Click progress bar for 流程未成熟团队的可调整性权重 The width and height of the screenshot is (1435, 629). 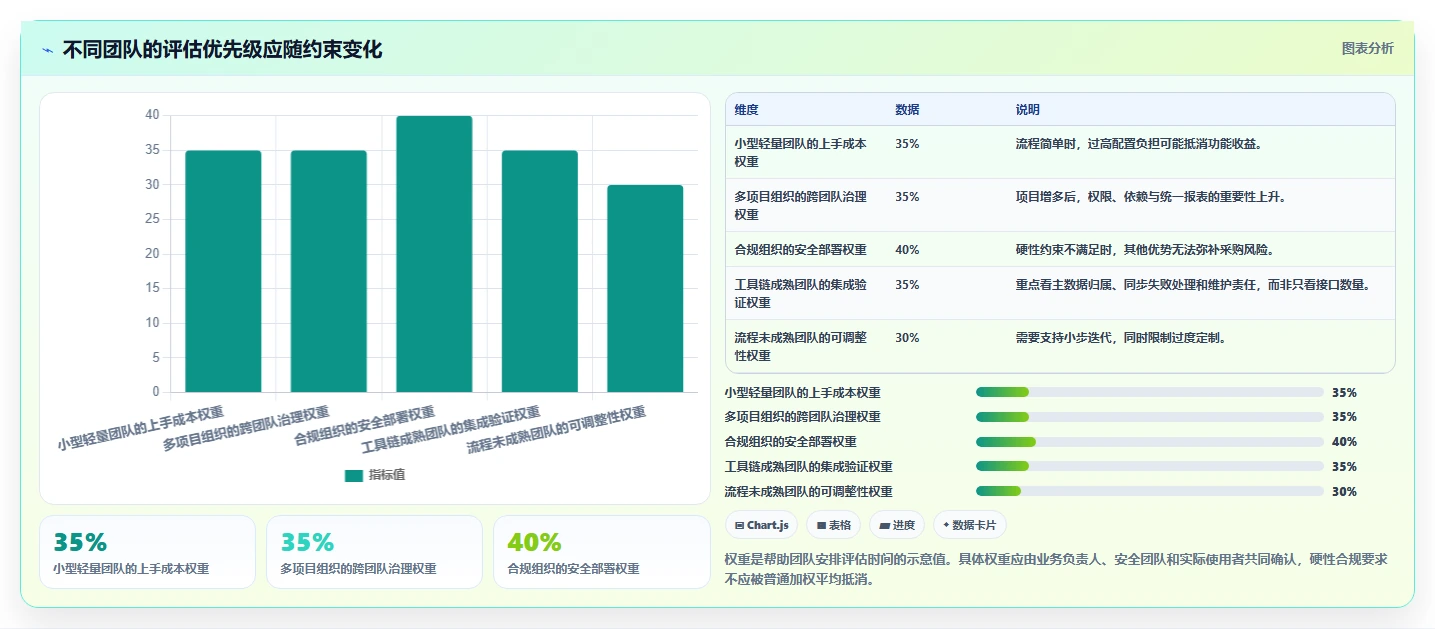coord(1150,491)
